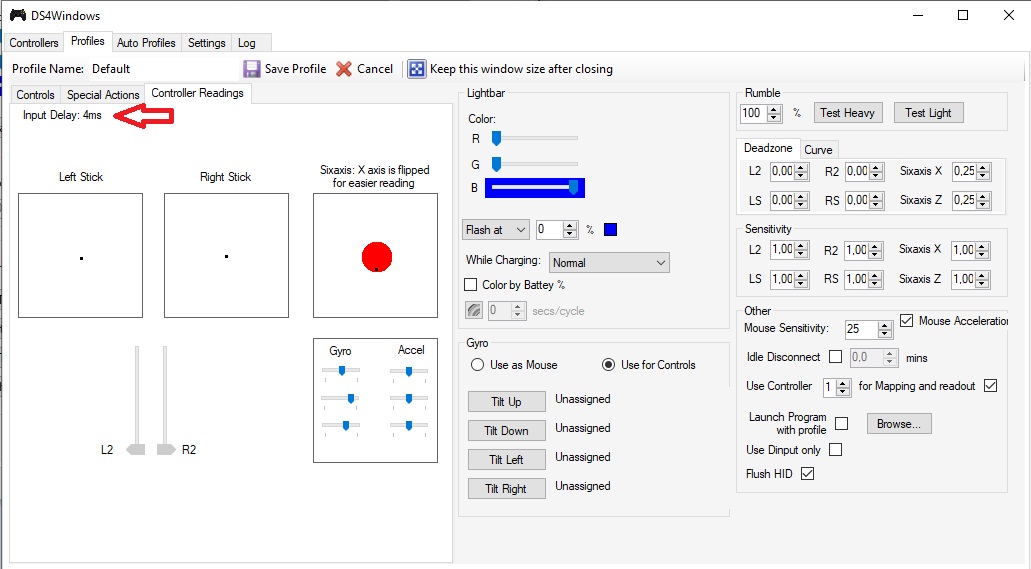Click the red Sixaxis position dot
The height and width of the screenshot is (569, 1031).
pyautogui.click(x=377, y=257)
